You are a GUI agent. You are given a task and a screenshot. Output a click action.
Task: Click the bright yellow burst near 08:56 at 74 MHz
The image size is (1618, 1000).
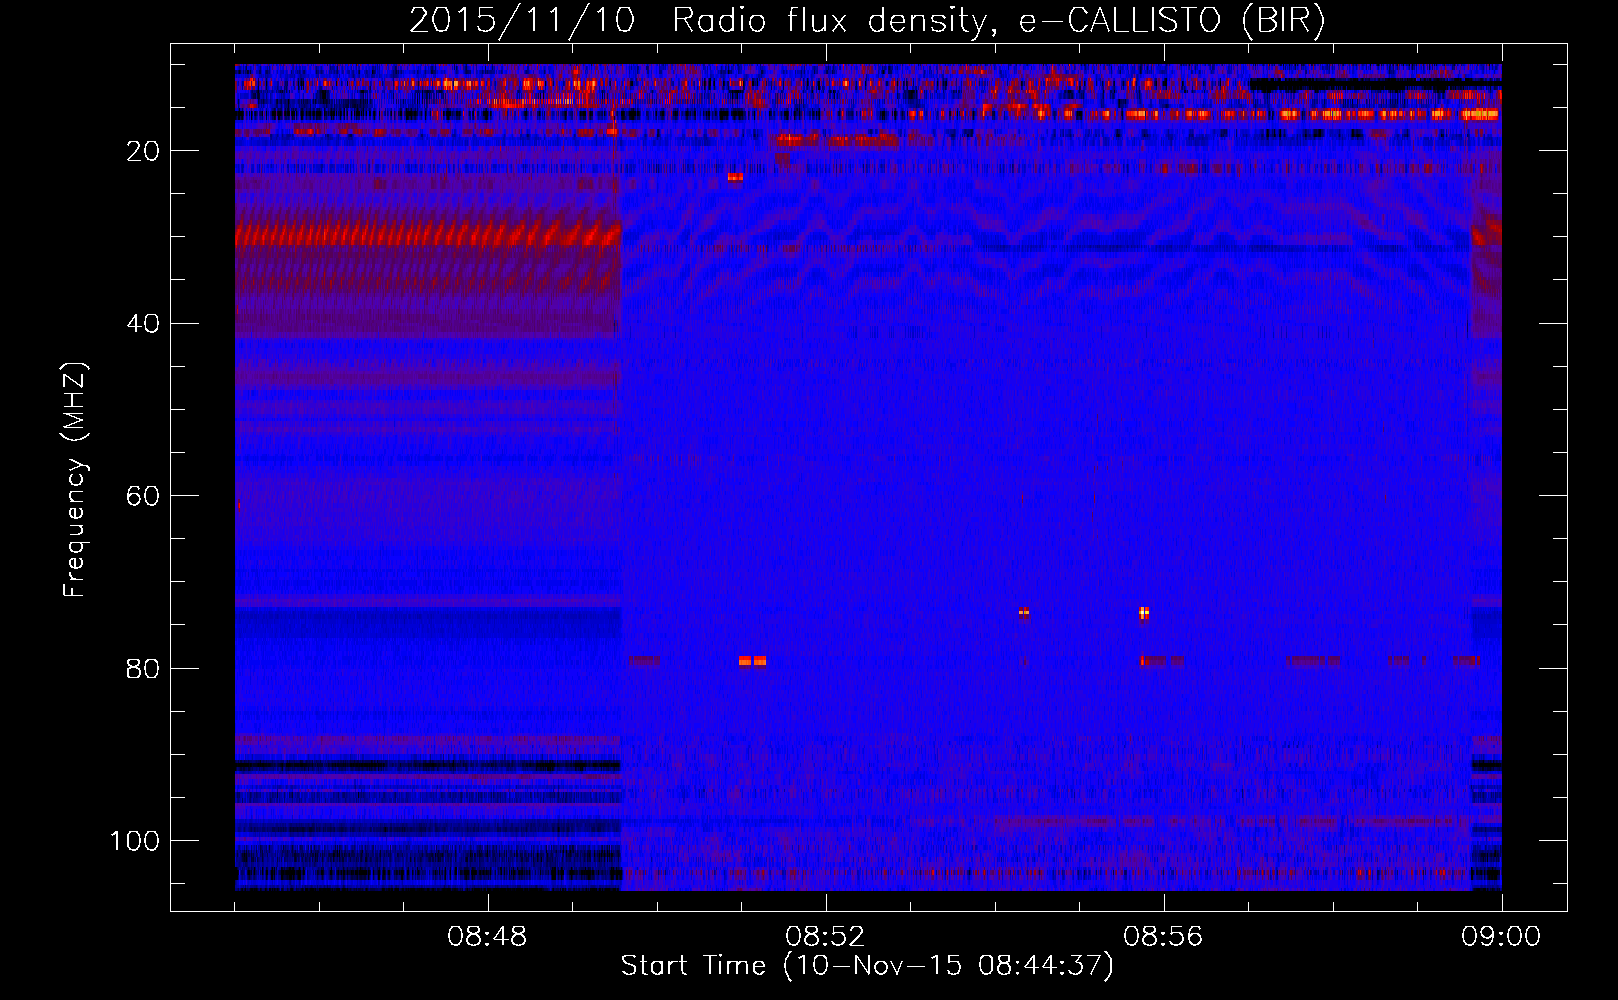[1144, 613]
